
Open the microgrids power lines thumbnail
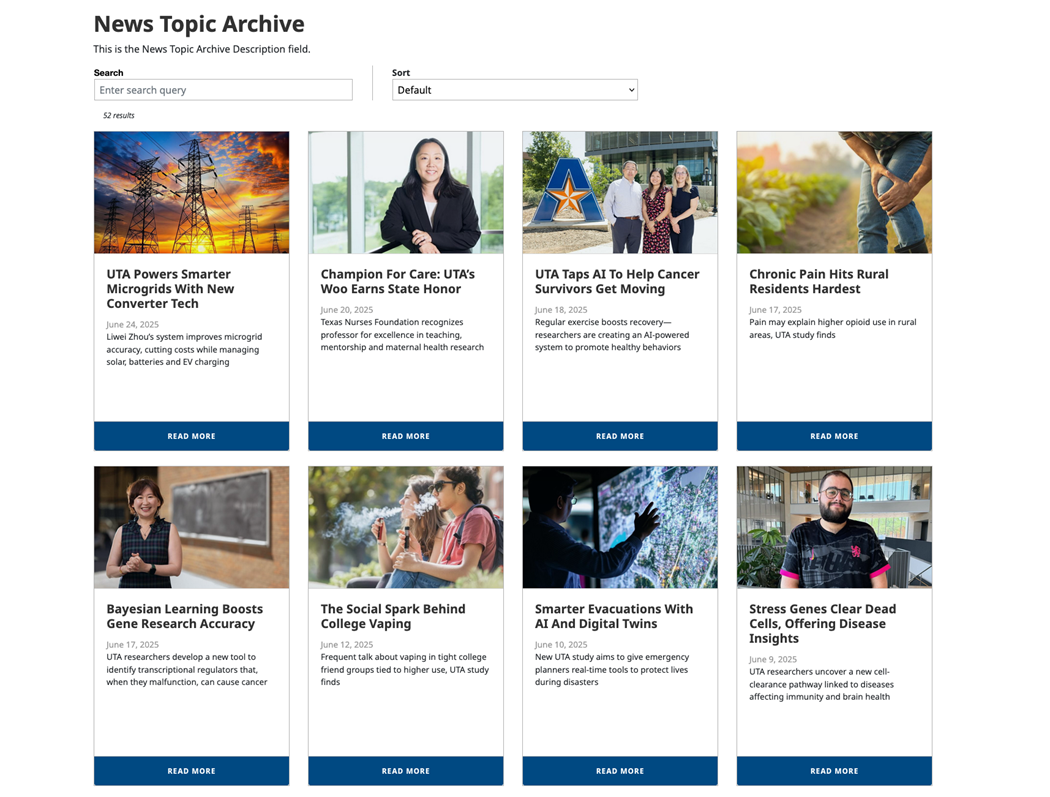click(192, 192)
